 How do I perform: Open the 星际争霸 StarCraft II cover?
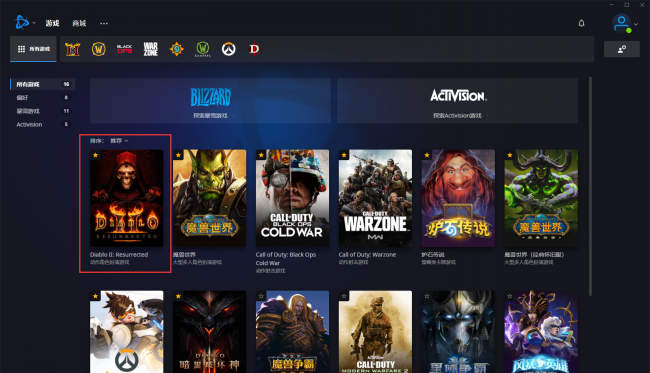pyautogui.click(x=458, y=332)
